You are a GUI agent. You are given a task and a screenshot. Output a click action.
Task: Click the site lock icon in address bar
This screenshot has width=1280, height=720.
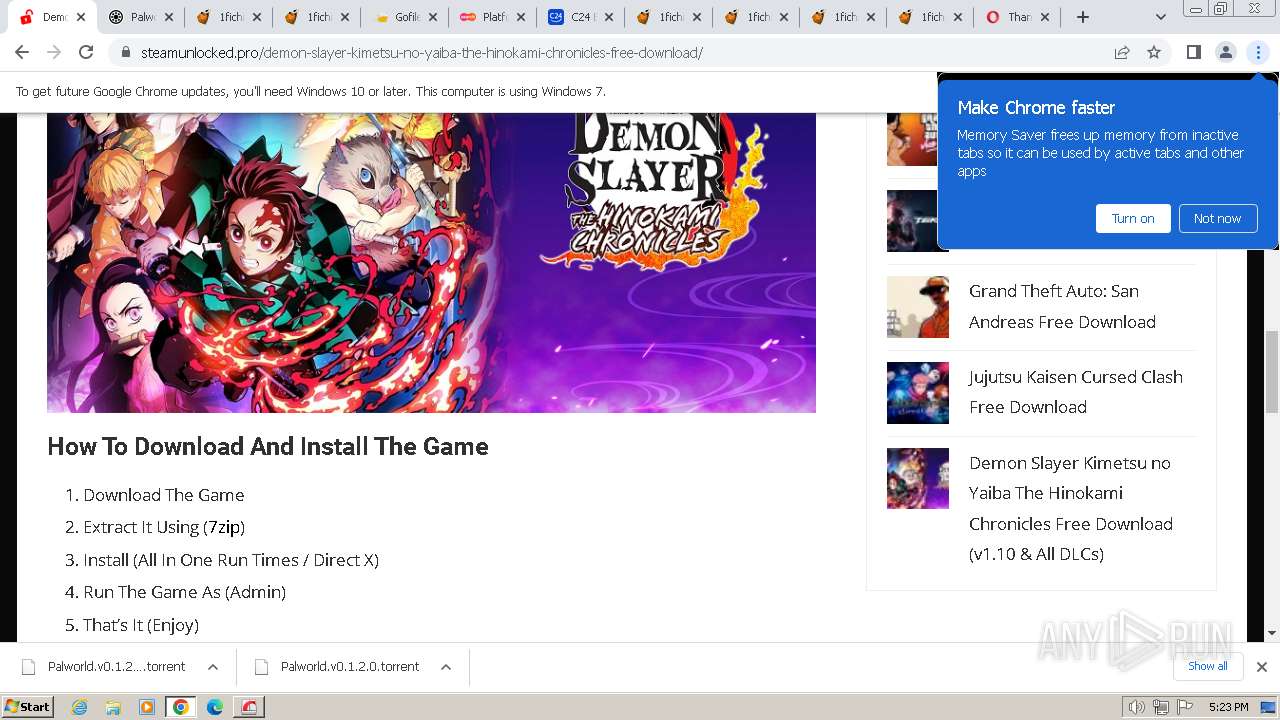(126, 53)
